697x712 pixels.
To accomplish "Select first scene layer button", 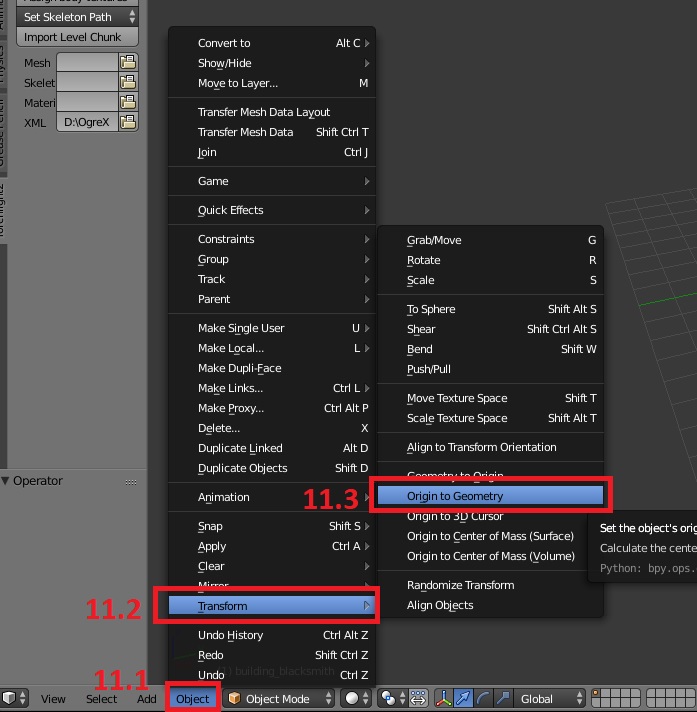I will pos(596,693).
